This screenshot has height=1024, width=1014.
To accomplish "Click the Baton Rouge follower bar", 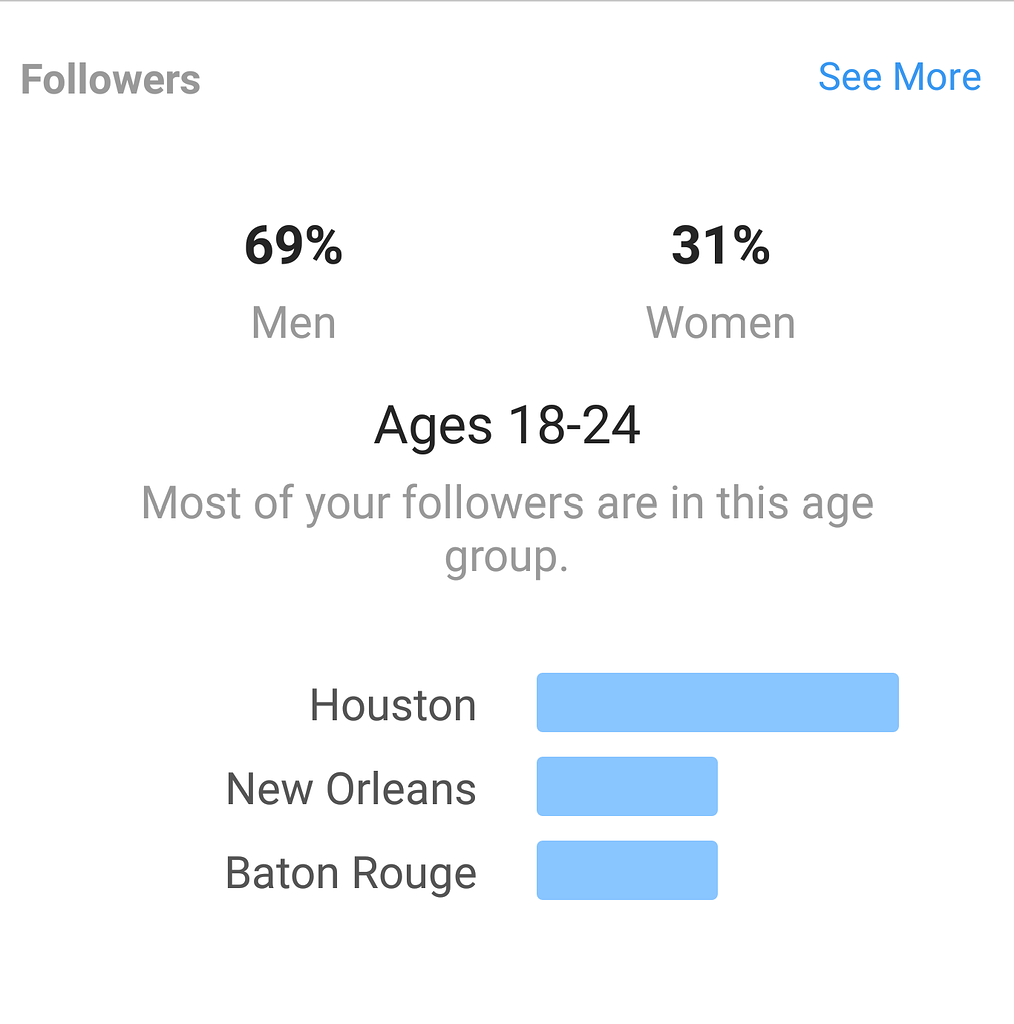I will click(x=627, y=870).
